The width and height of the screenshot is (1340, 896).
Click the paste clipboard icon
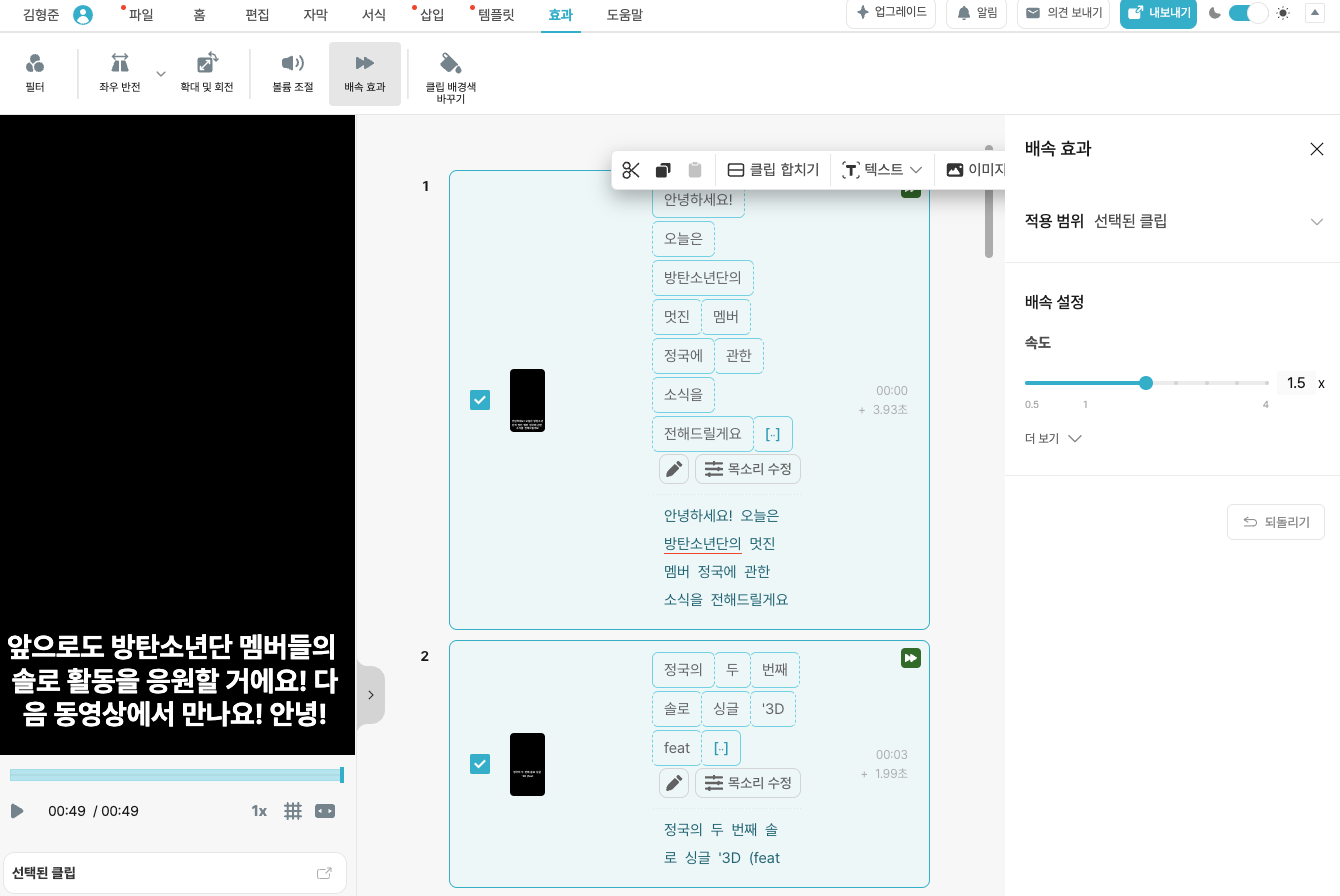pos(695,170)
